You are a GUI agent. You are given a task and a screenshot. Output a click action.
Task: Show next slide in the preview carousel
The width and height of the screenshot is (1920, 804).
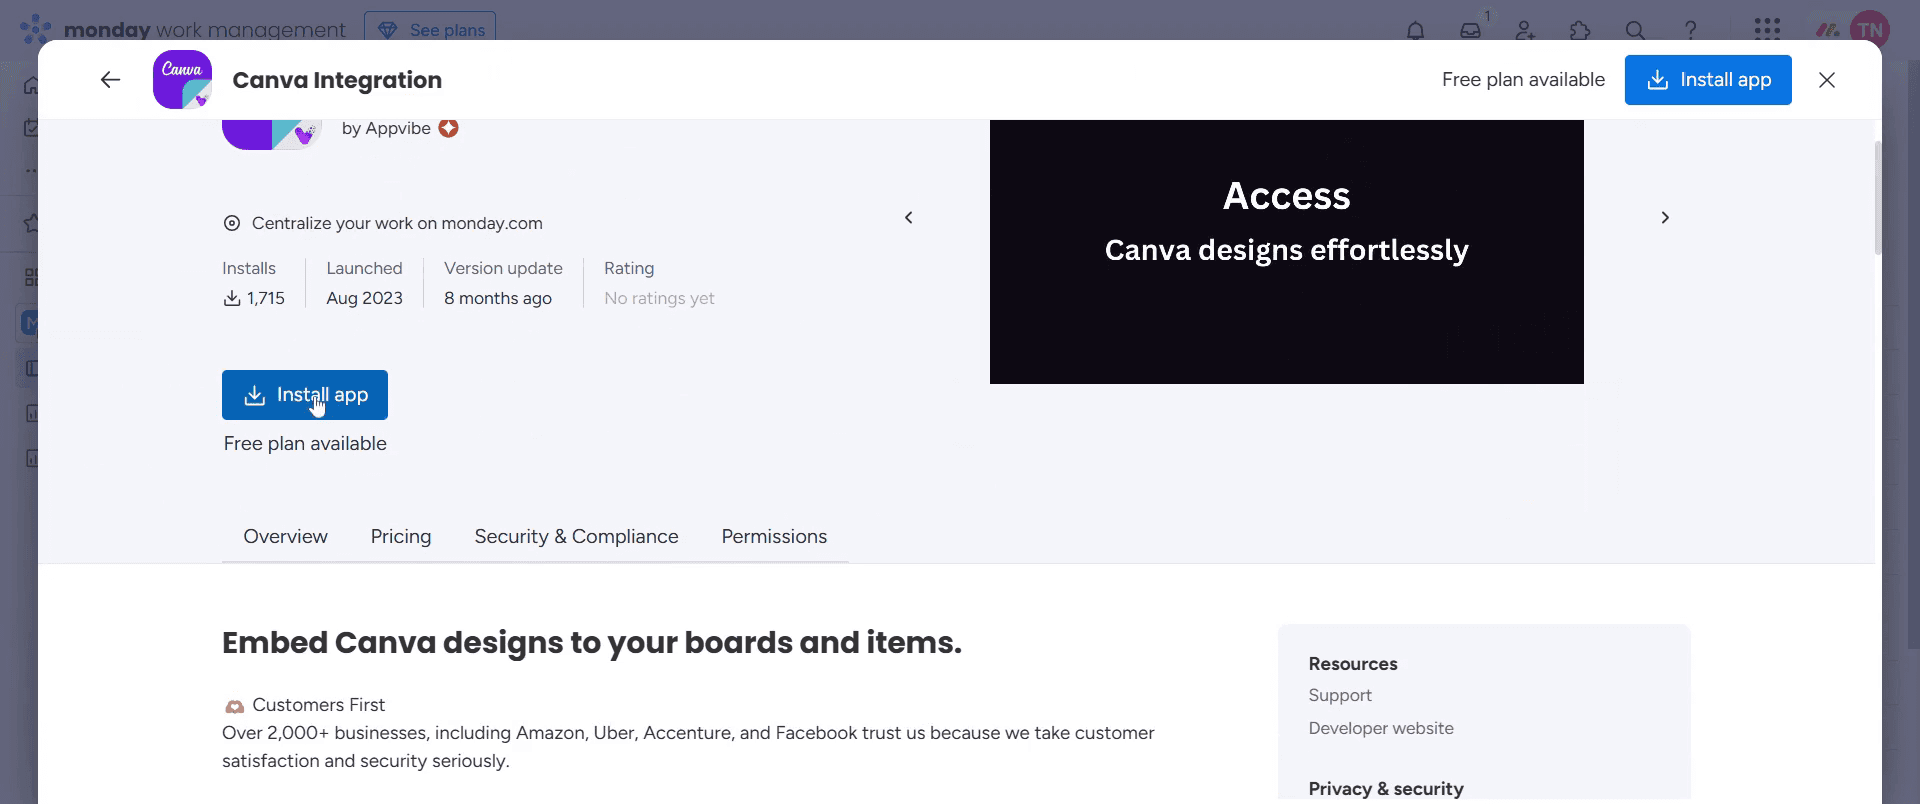(x=1665, y=217)
